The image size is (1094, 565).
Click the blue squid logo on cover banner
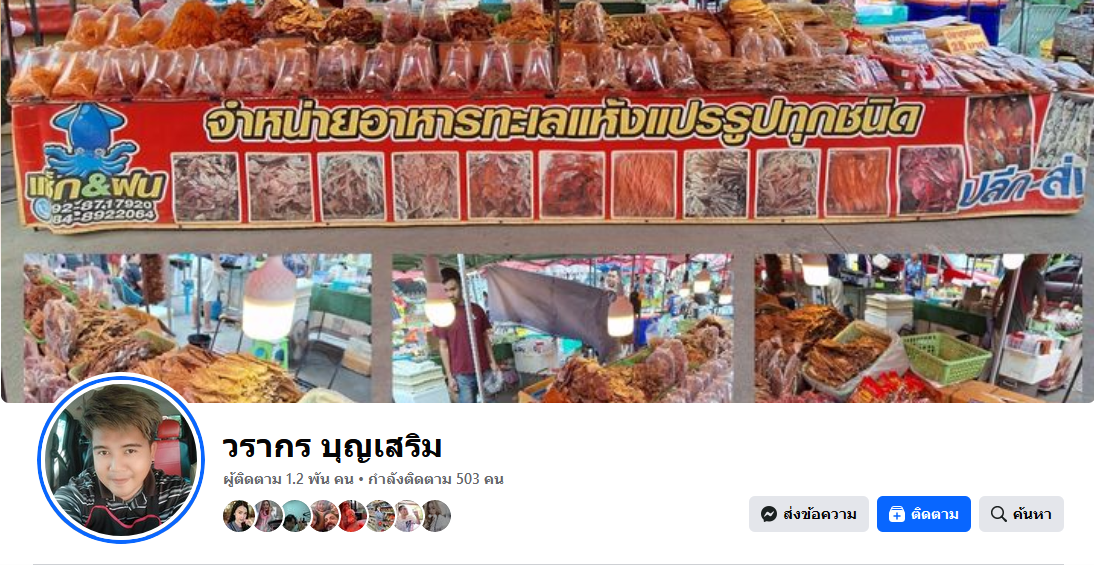pyautogui.click(x=89, y=140)
